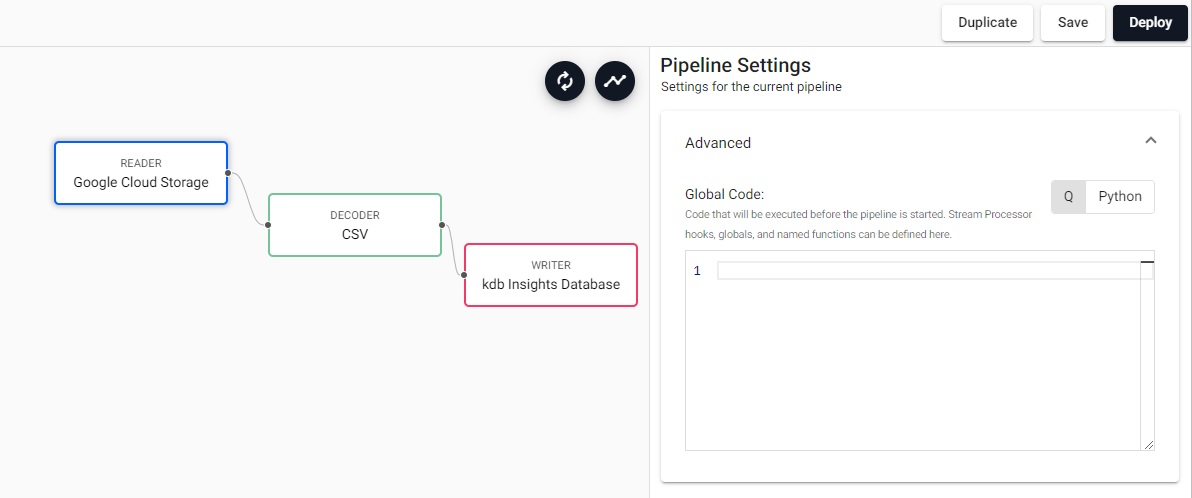The image size is (1192, 498).
Task: Click the circular refresh arrows icon
Action: 565,81
